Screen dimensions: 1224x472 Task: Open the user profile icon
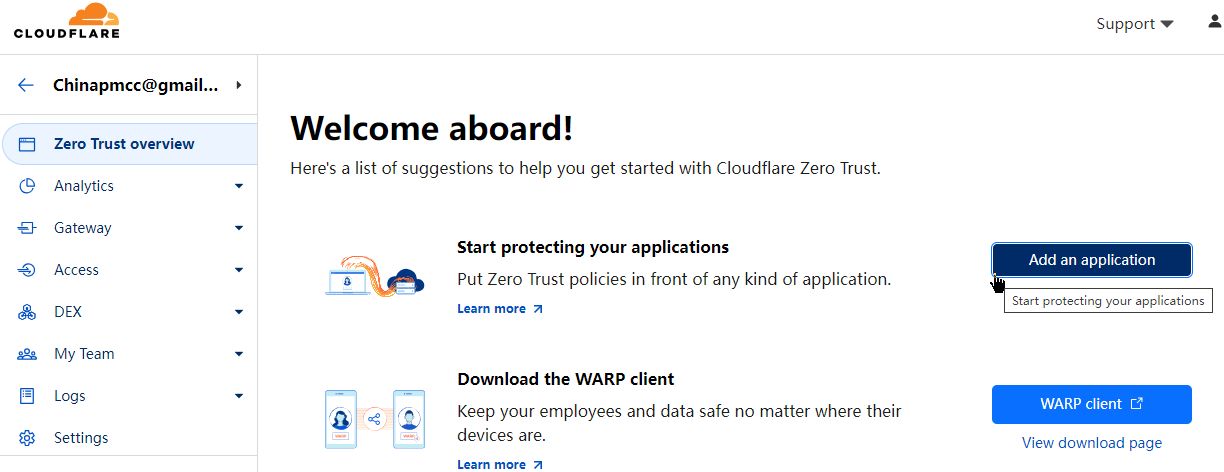[x=1214, y=22]
